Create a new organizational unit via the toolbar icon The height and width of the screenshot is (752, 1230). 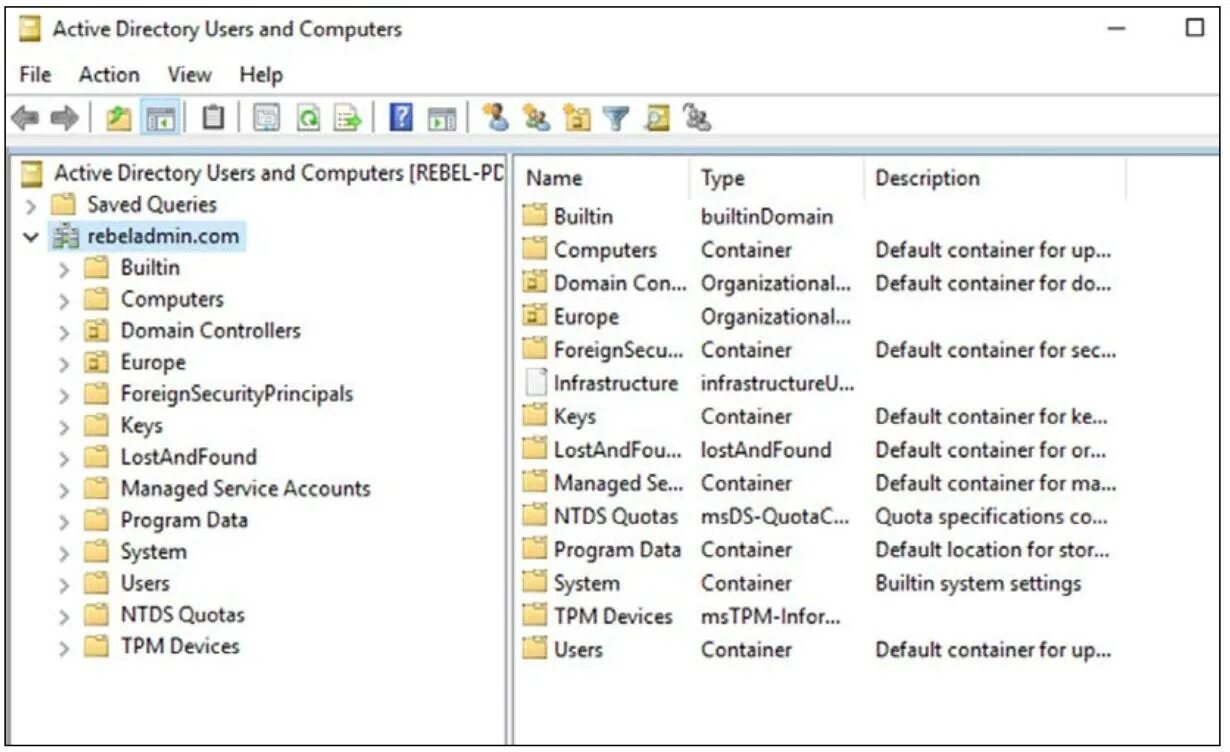[x=577, y=118]
